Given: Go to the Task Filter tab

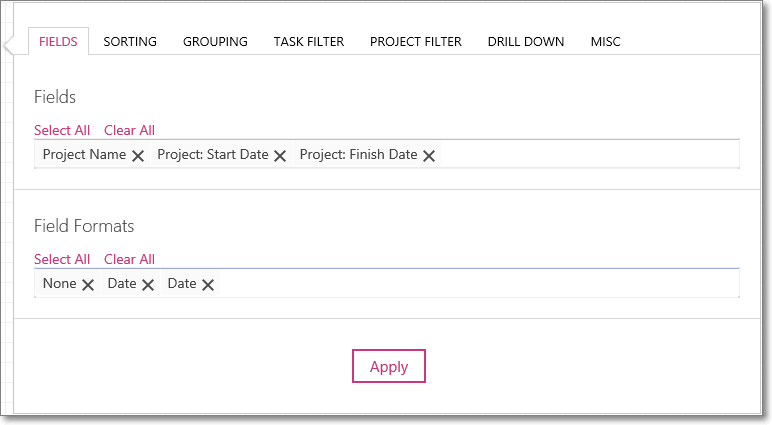Looking at the screenshot, I should click(x=309, y=42).
